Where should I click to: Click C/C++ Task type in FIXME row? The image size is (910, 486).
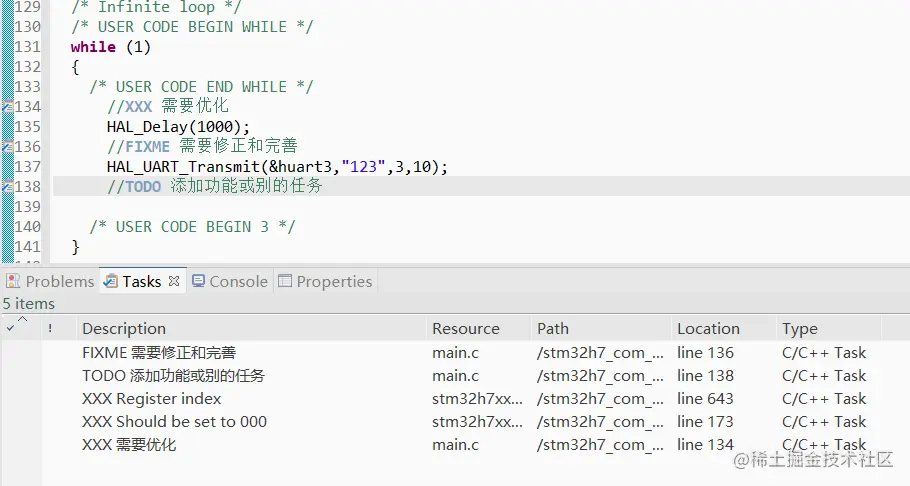click(824, 352)
